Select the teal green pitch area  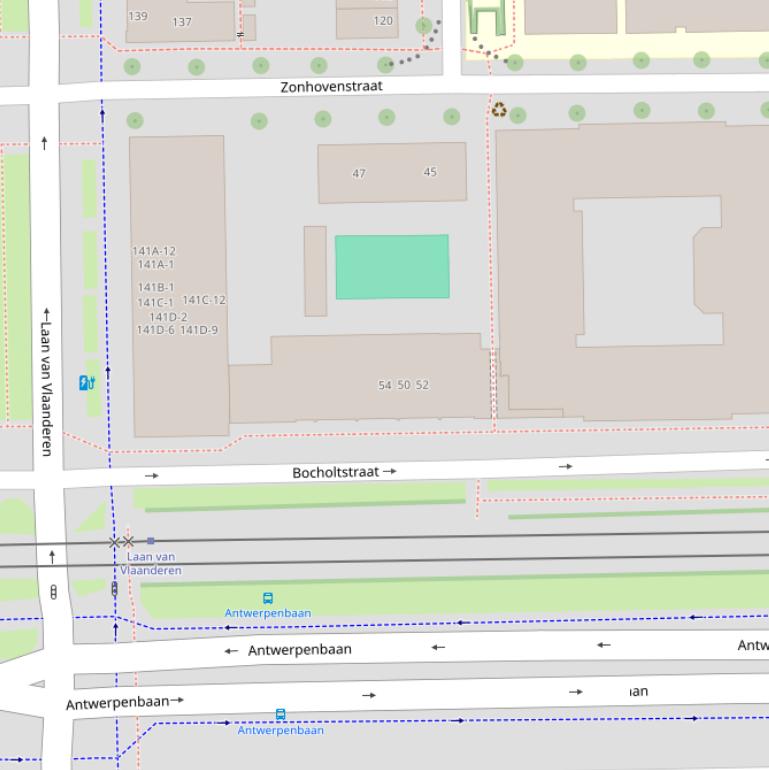pos(391,267)
